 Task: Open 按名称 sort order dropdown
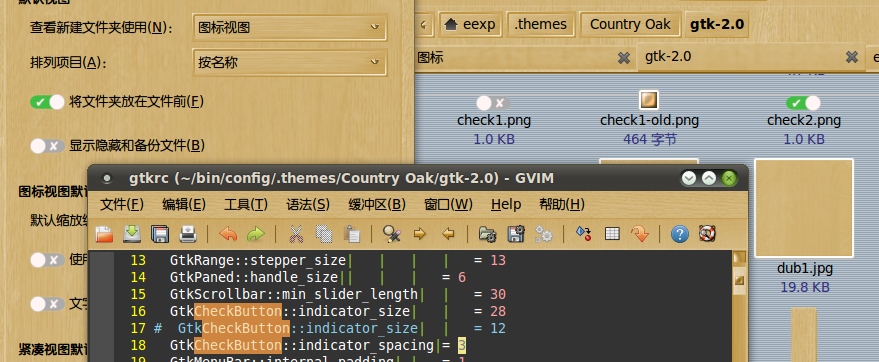tap(289, 62)
